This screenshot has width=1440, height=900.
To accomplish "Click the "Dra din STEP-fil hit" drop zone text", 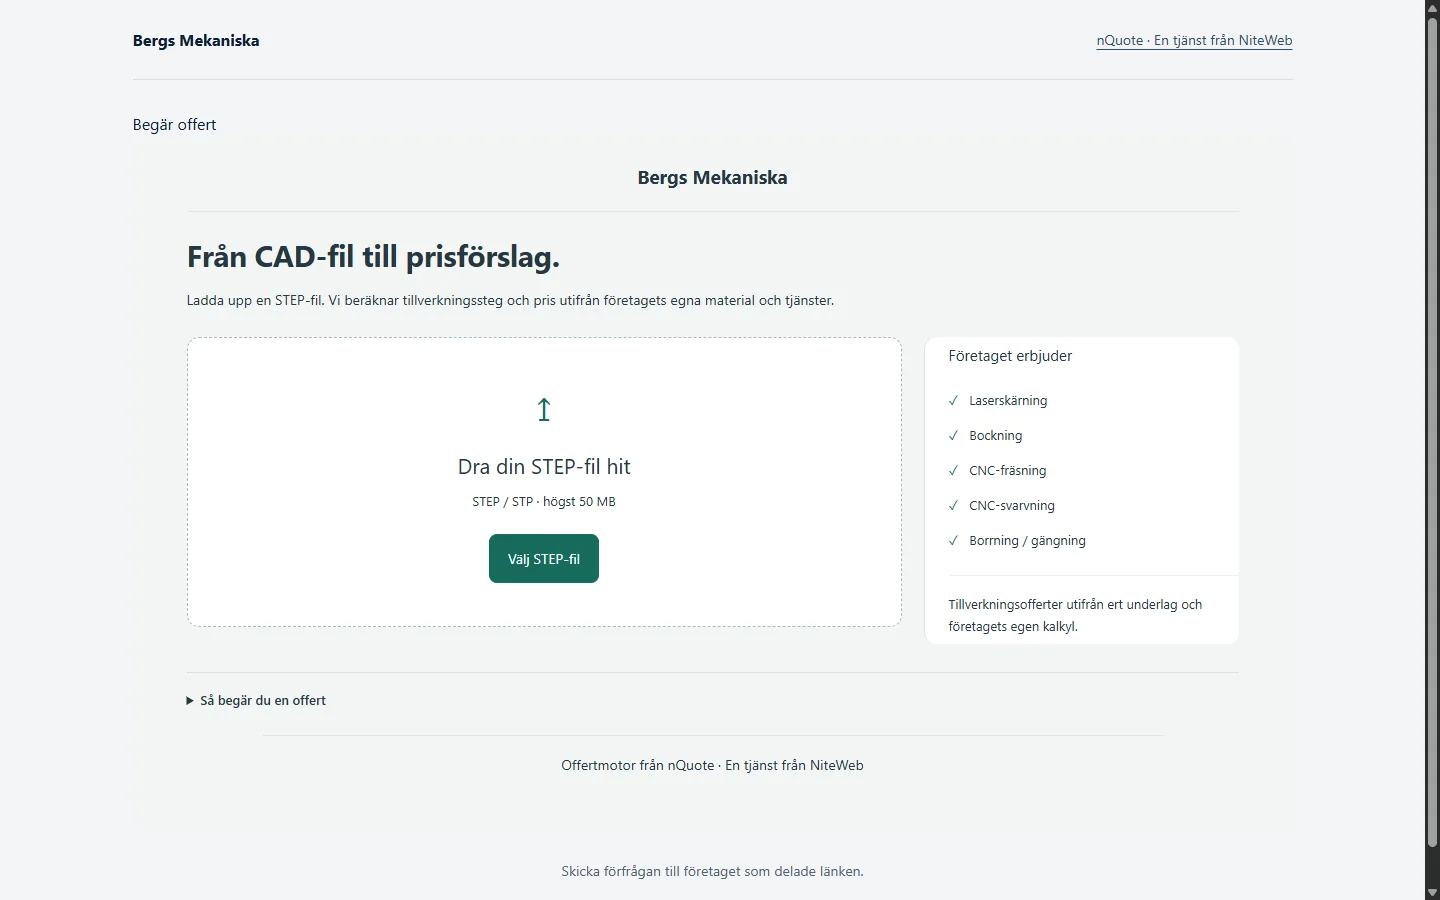I will (544, 467).
